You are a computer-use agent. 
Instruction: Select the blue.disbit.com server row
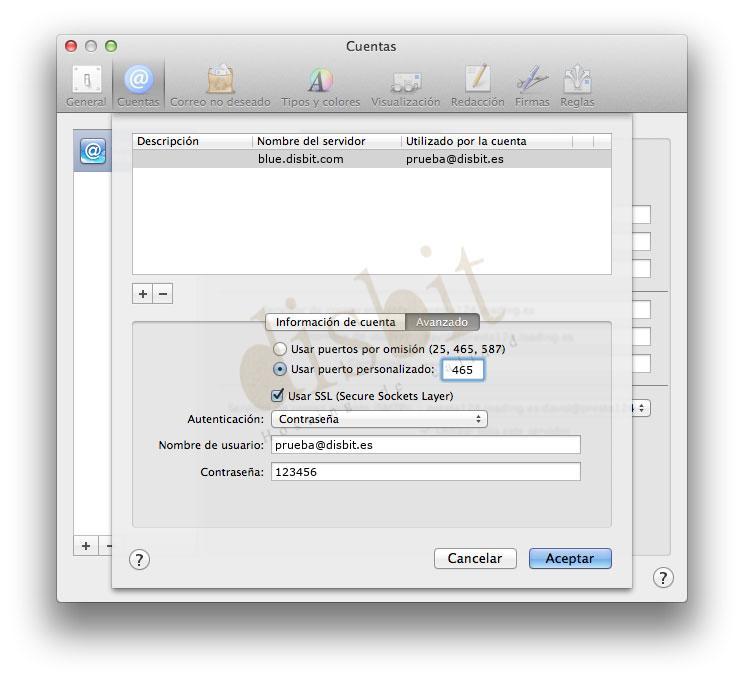tap(370, 159)
